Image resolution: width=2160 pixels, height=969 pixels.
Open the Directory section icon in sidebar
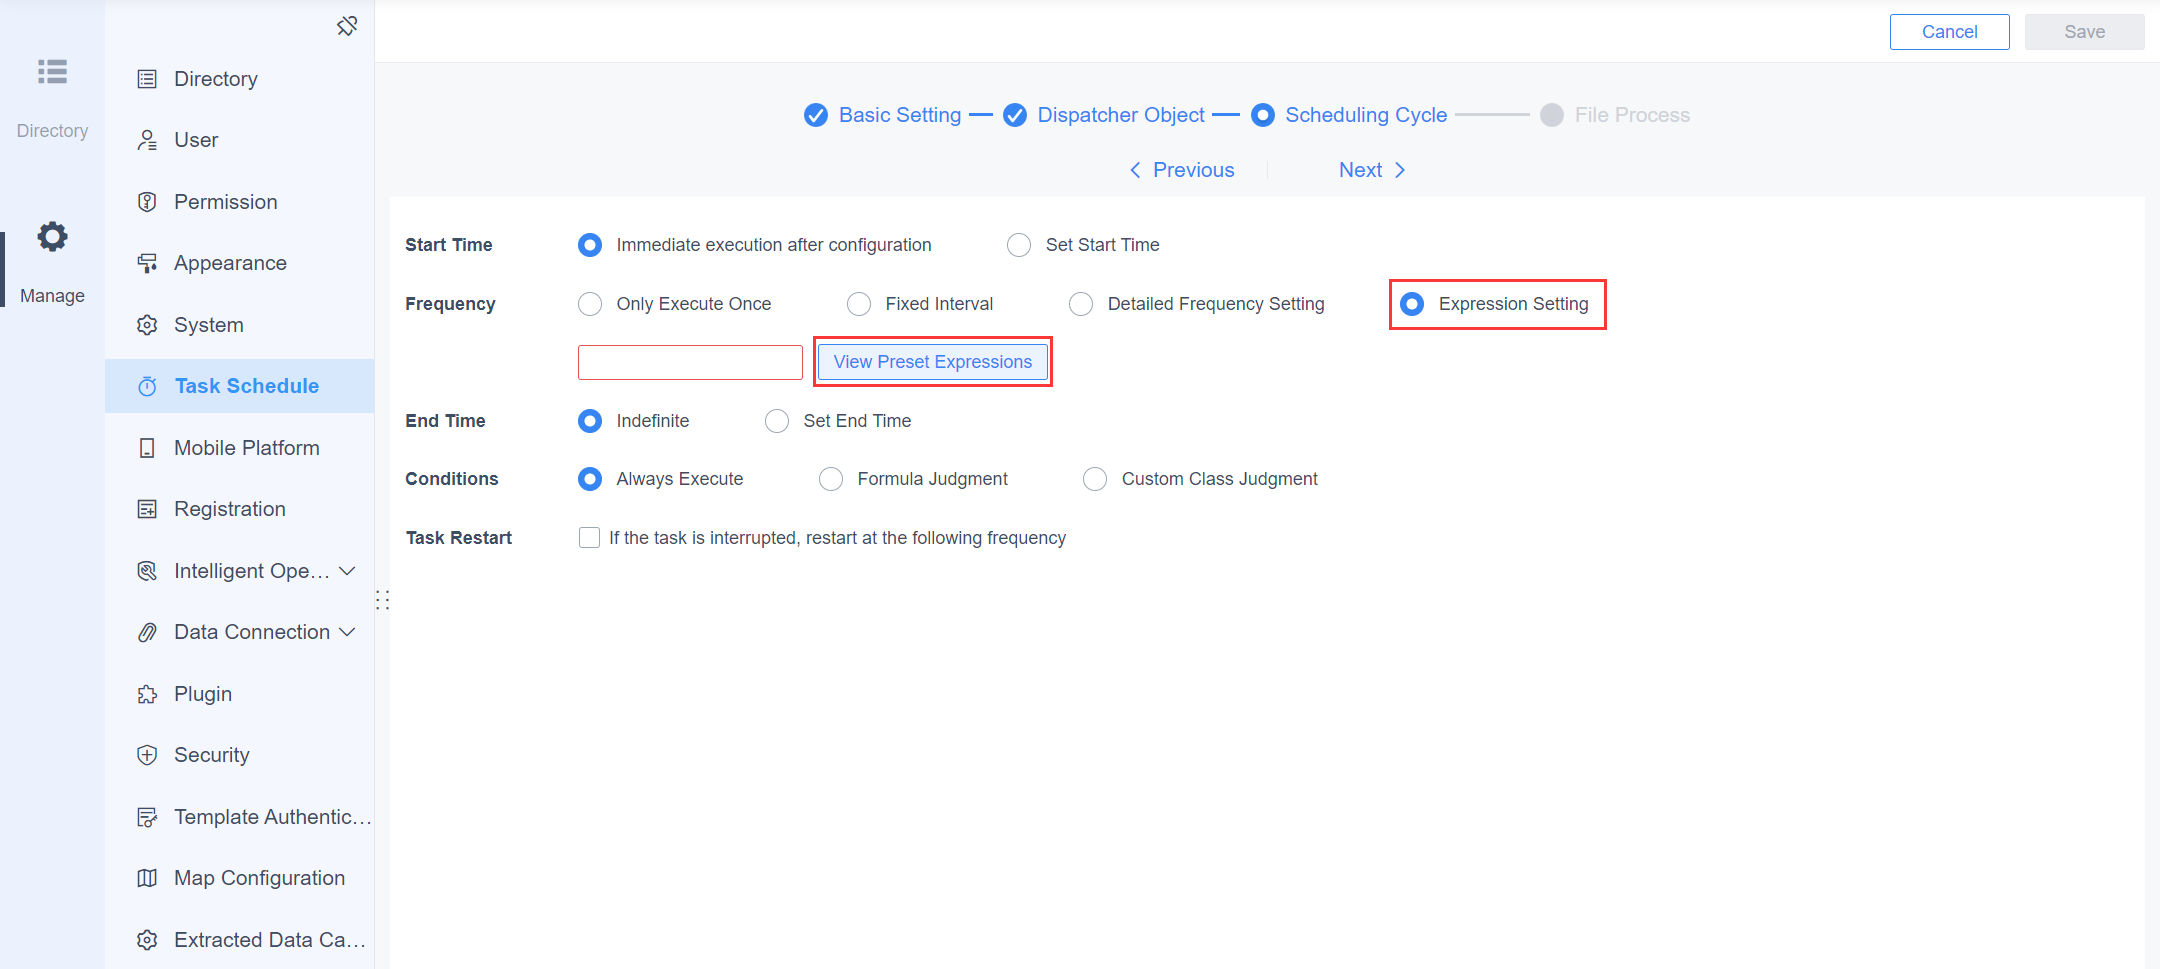tap(52, 72)
